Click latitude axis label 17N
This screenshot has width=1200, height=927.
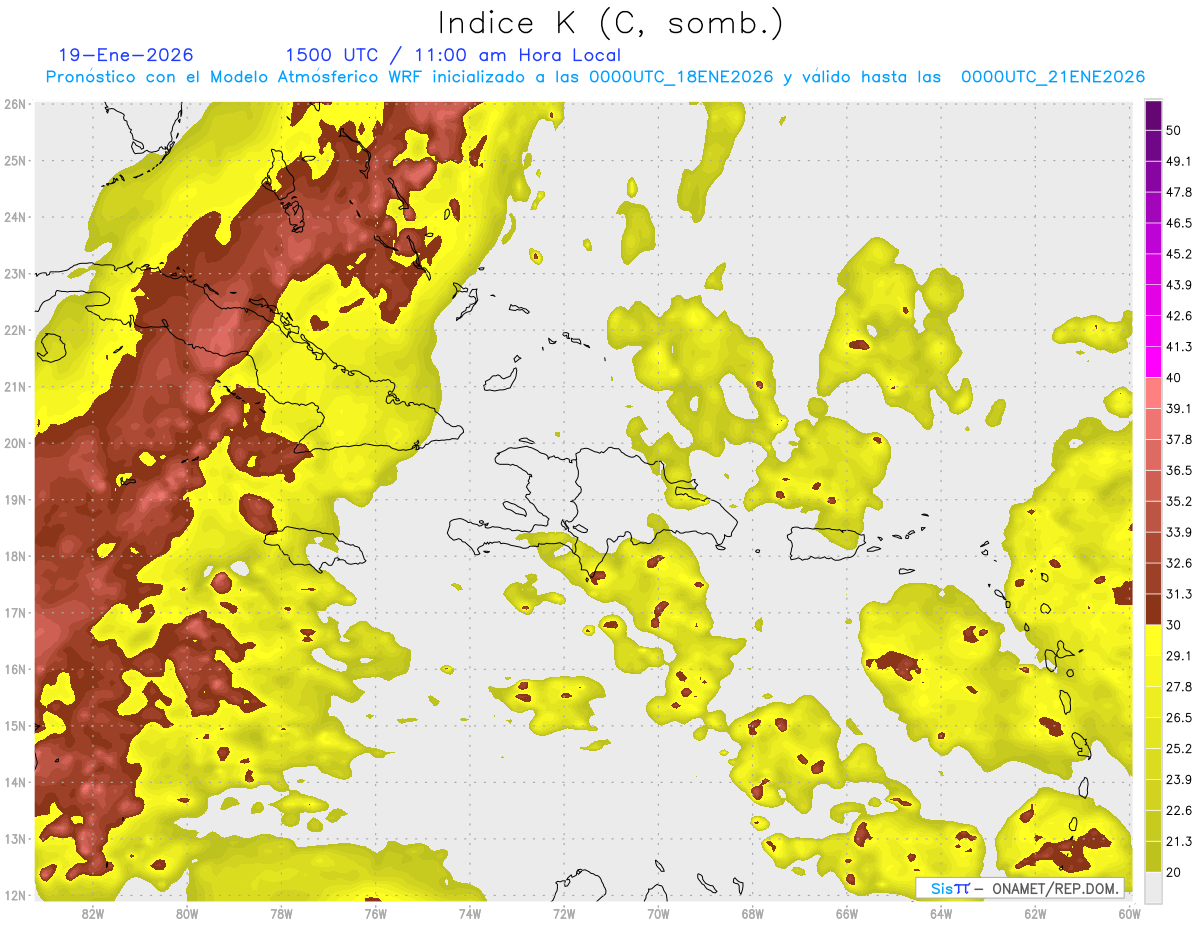pyautogui.click(x=15, y=612)
